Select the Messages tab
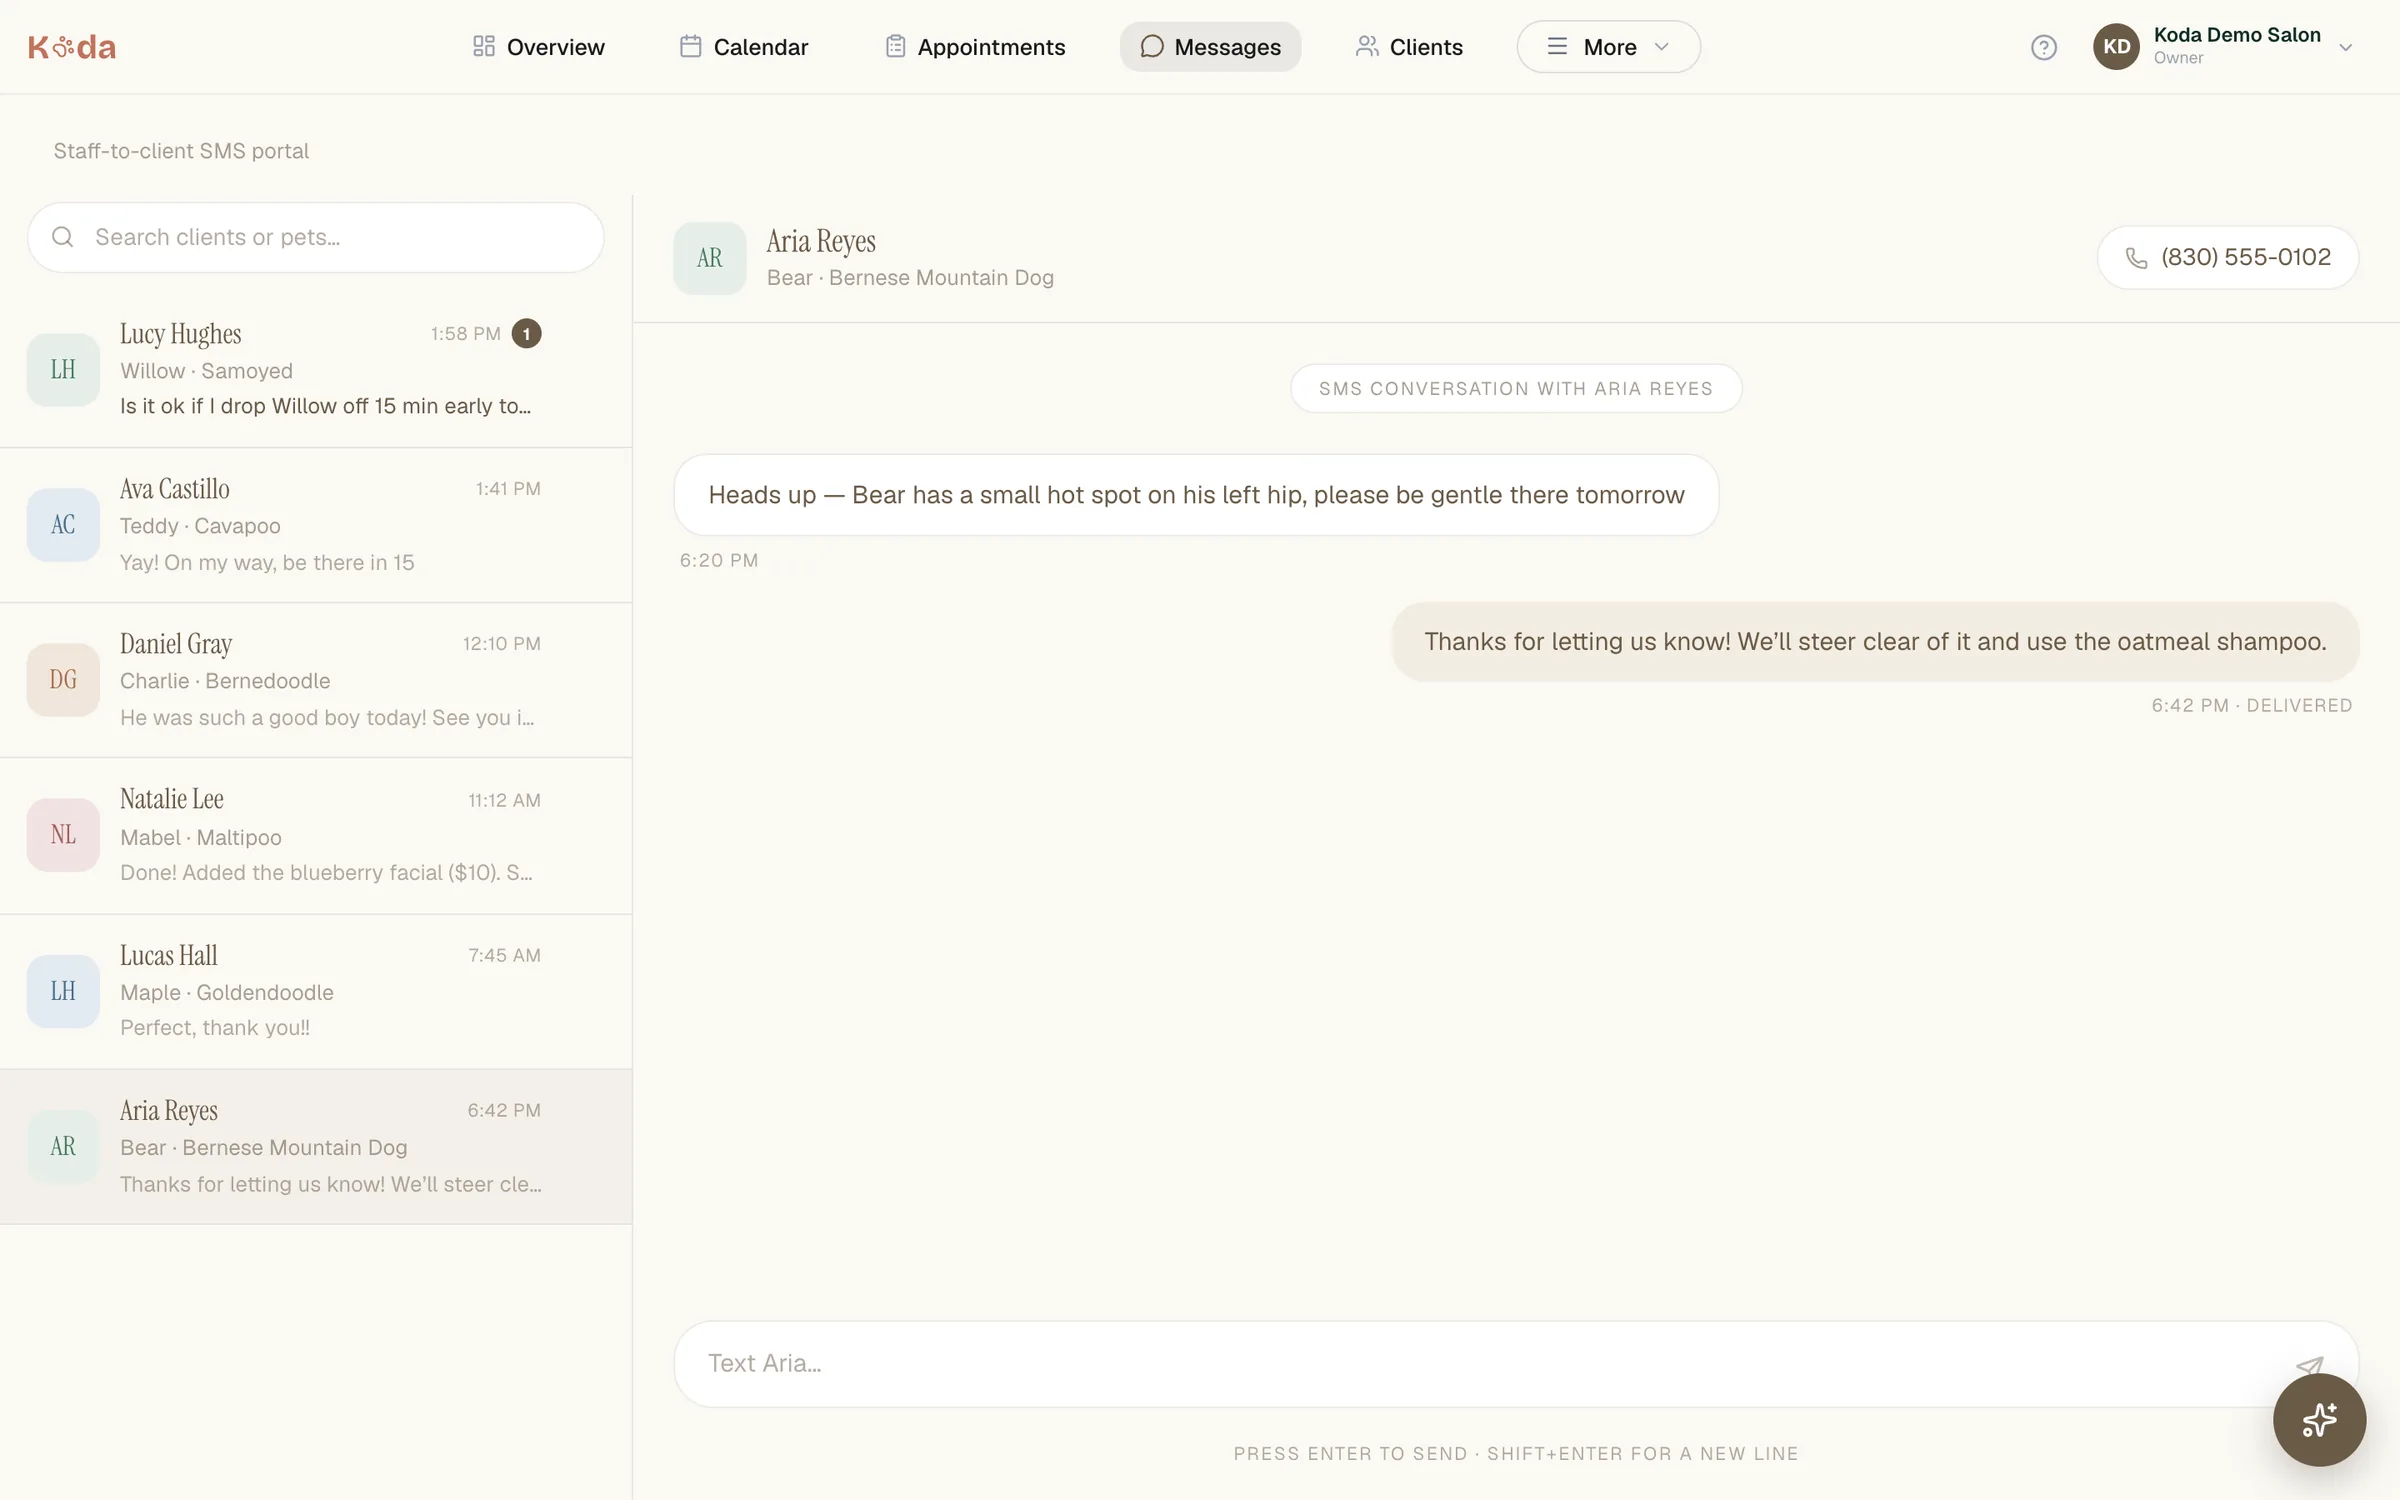 pos(1210,47)
